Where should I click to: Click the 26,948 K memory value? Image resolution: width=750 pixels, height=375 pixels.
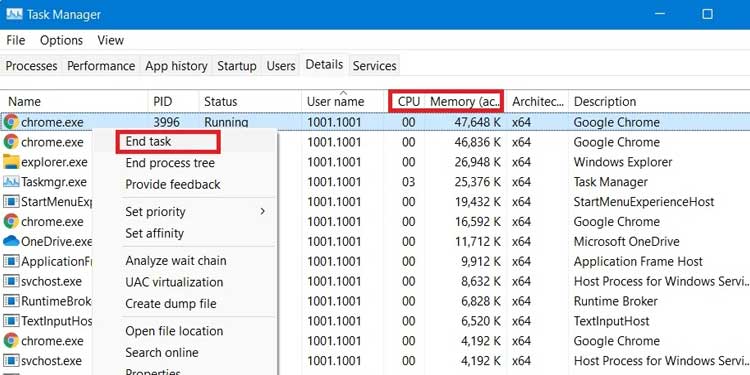478,162
